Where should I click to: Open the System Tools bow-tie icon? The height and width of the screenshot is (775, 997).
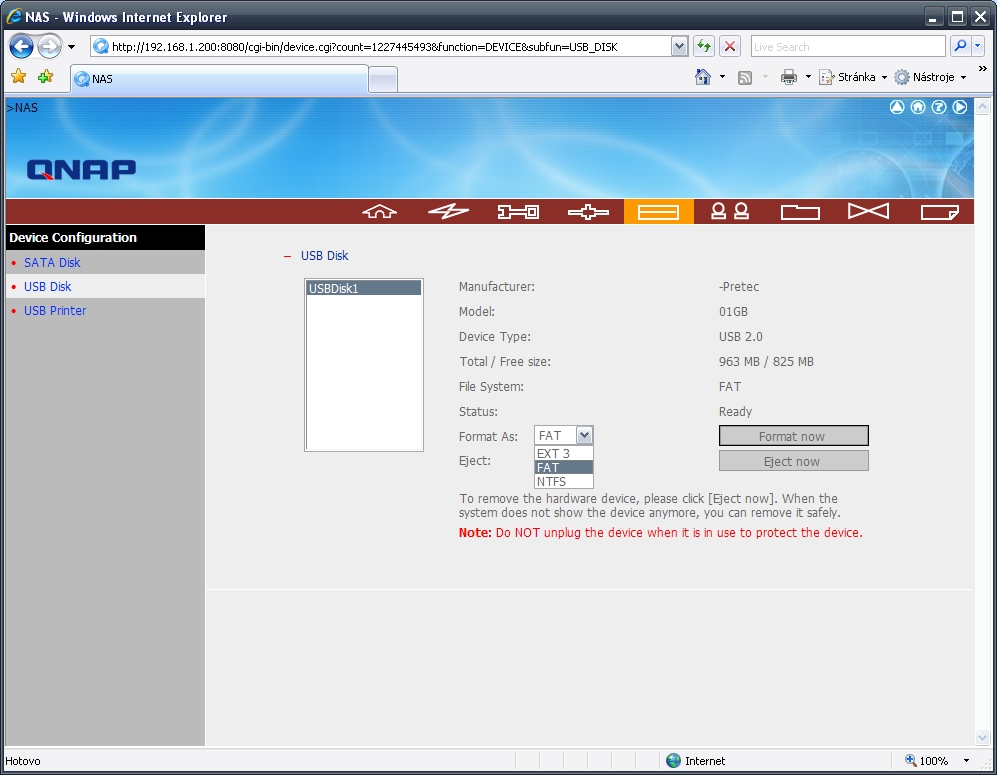(869, 211)
